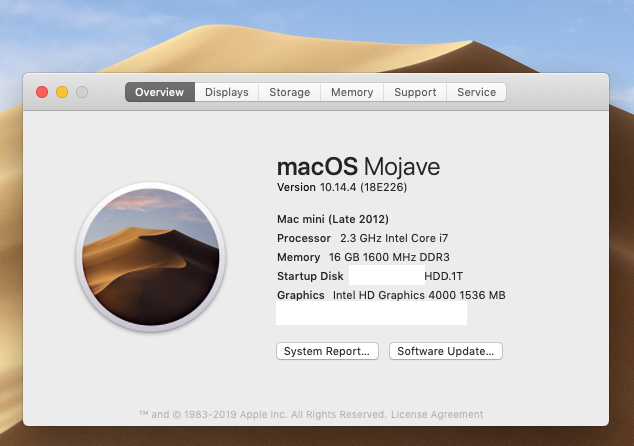Minimize window with the yellow button
Viewport: 634px width, 446px height.
(x=62, y=92)
